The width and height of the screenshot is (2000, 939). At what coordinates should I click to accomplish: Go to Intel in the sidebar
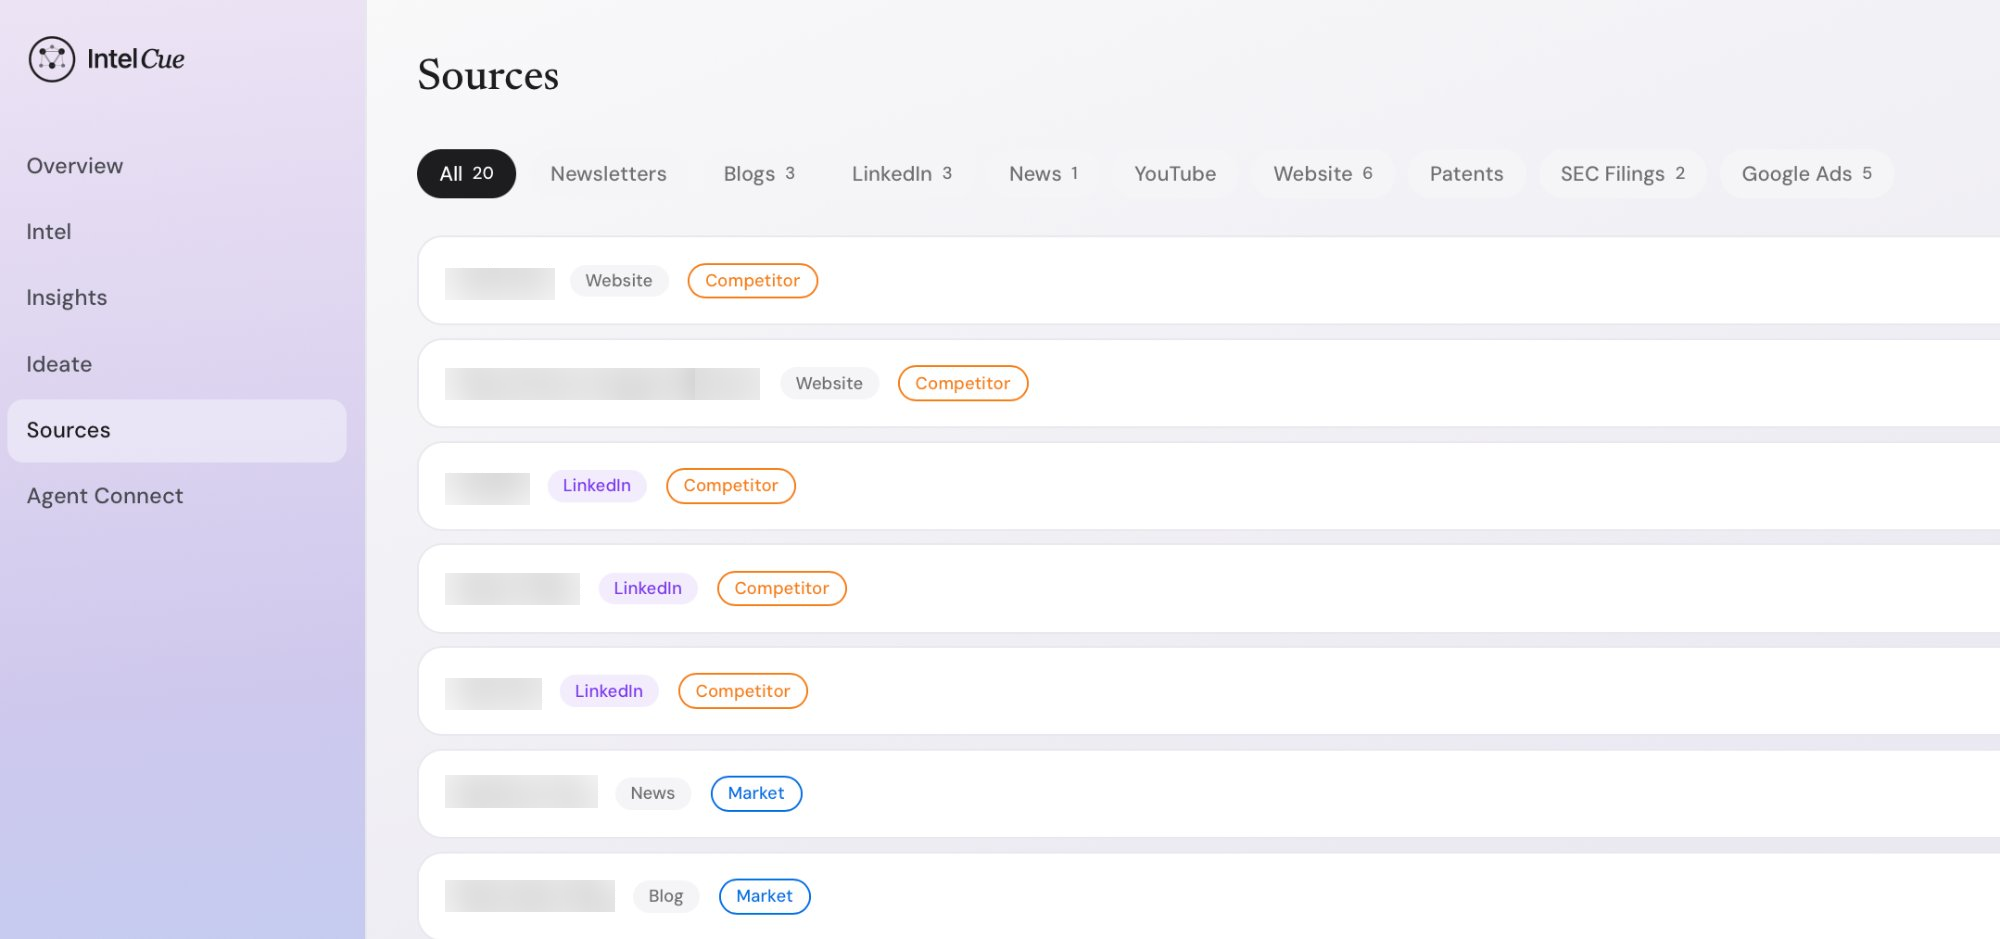[49, 232]
